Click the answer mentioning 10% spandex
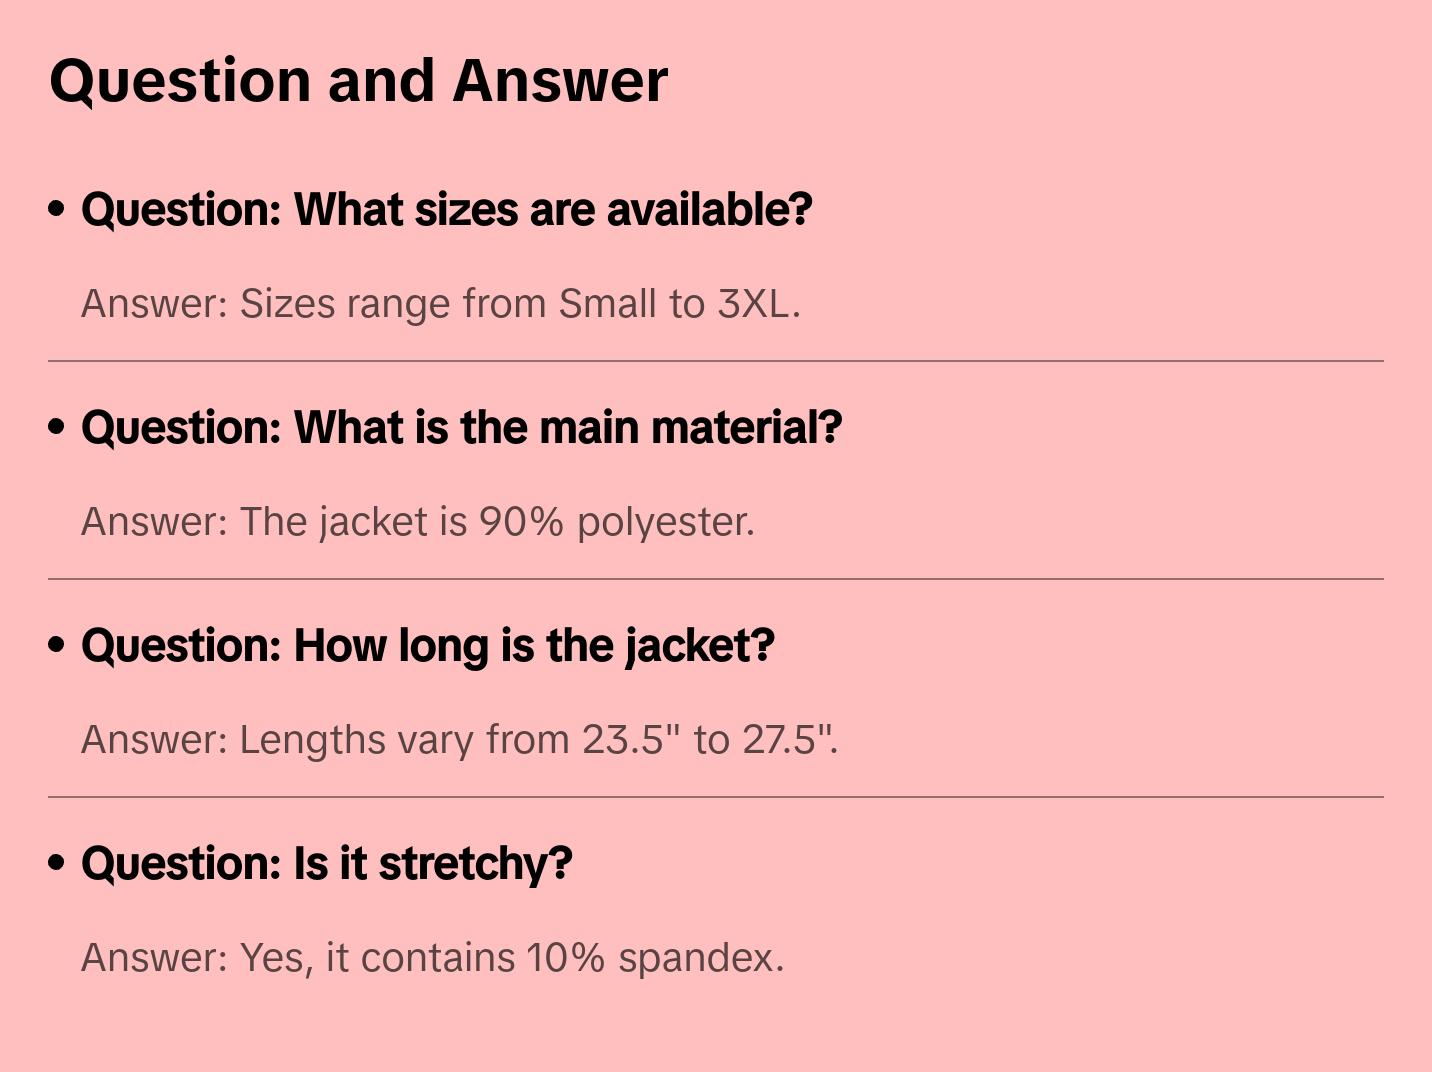 click(432, 958)
